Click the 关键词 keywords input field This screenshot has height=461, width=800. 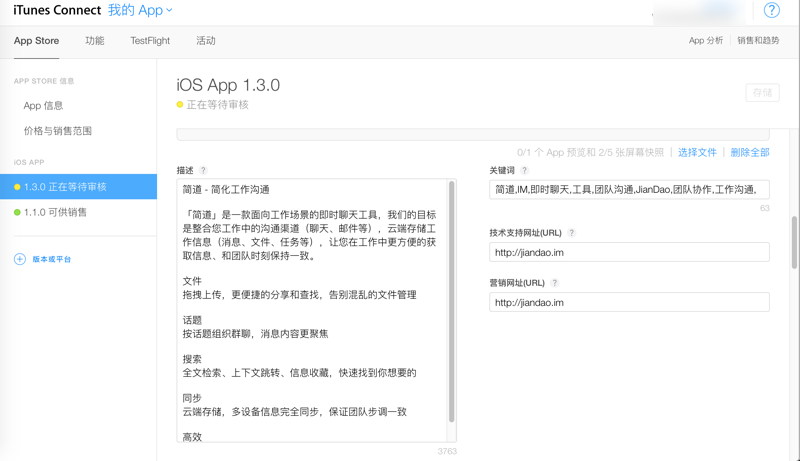pos(629,189)
